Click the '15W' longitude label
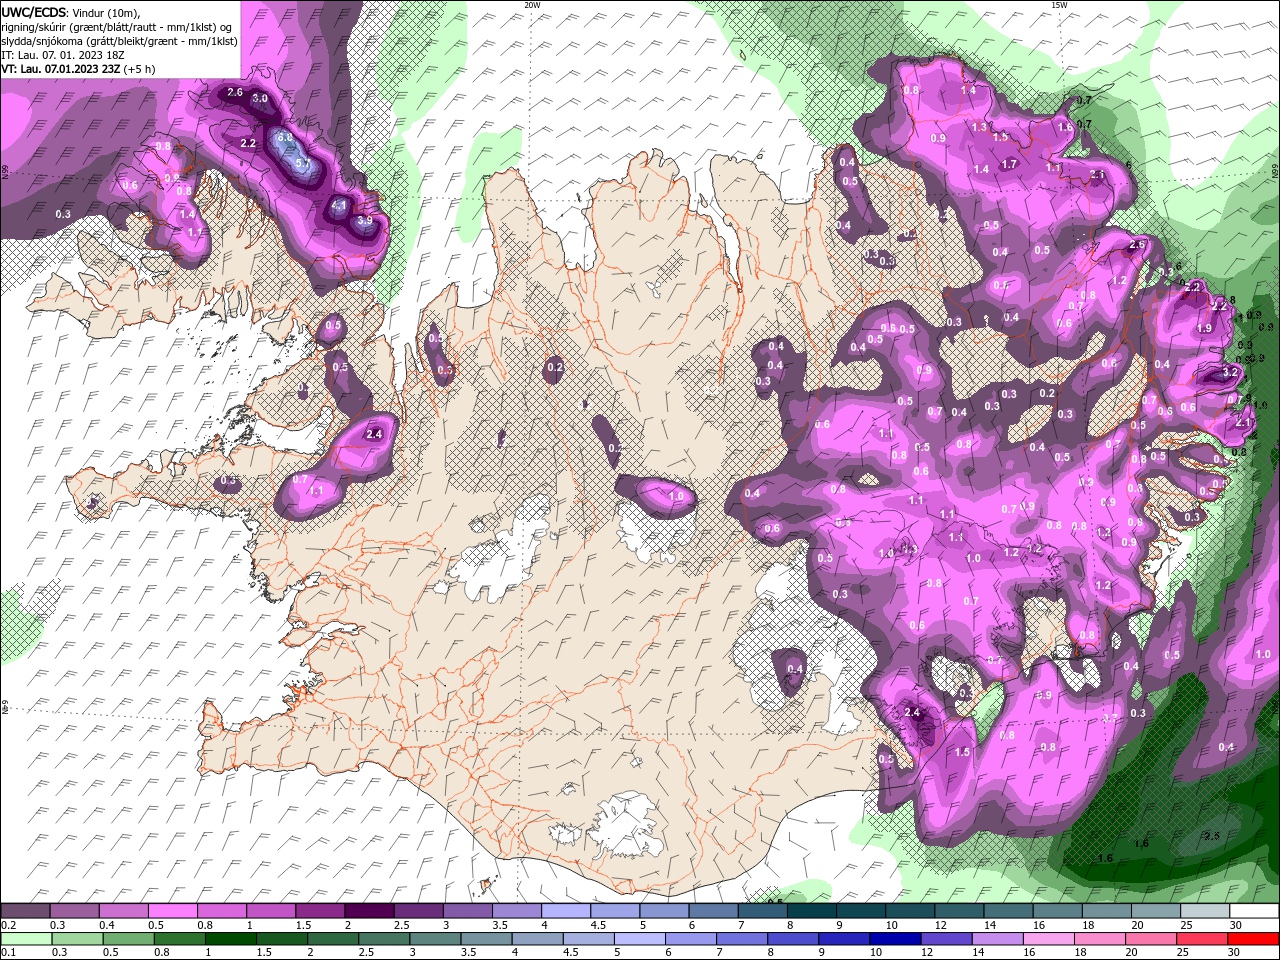1280x960 pixels. 1059,5
